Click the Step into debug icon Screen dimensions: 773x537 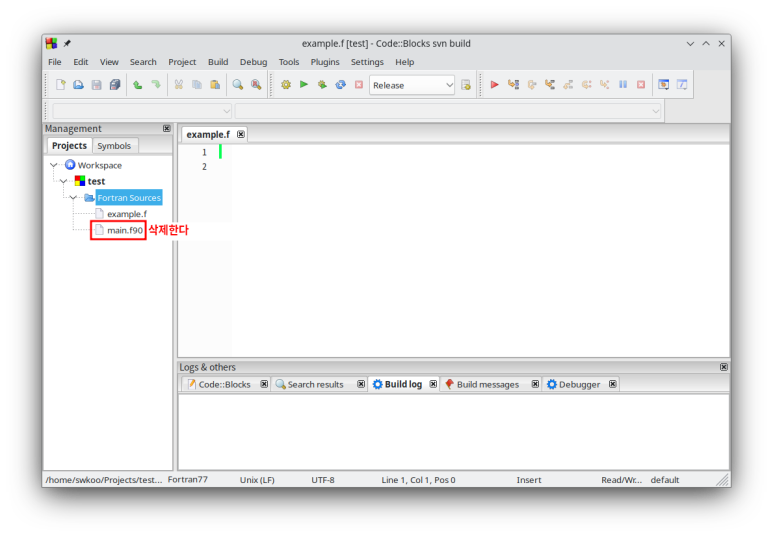(x=550, y=85)
